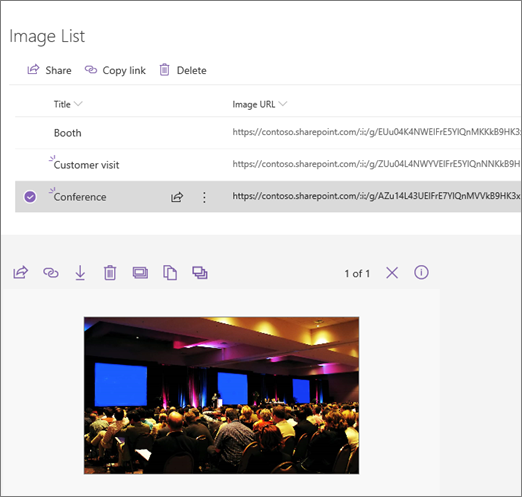Delete the previewed image via trash icon
Screen dimensions: 522x497
click(110, 273)
